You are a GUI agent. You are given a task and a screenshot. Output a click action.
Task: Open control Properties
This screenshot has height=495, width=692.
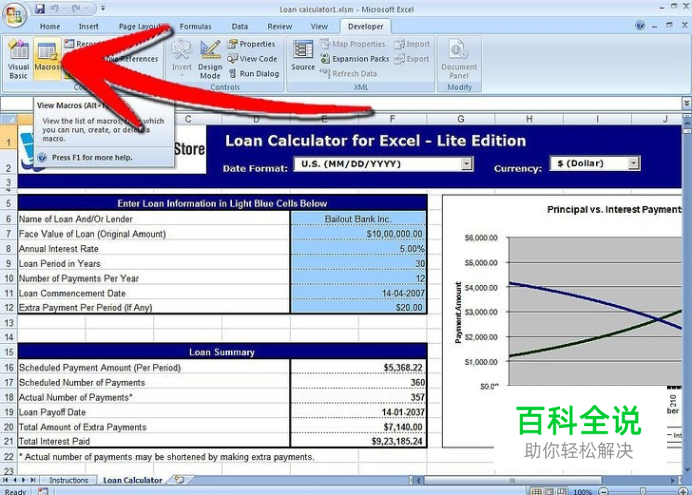[x=252, y=44]
